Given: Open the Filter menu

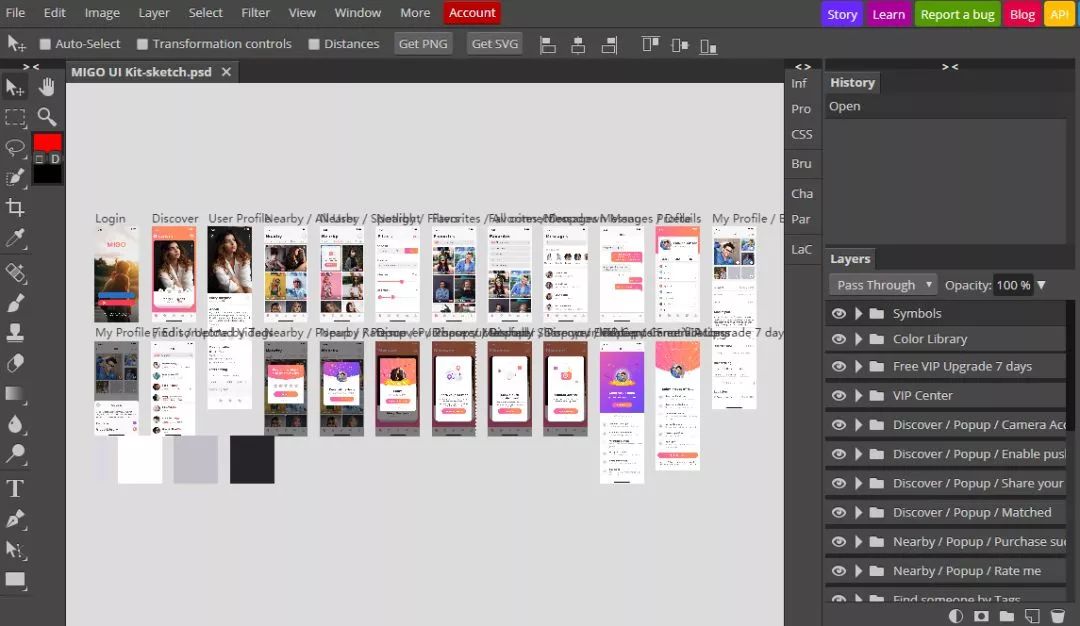Looking at the screenshot, I should [x=255, y=12].
